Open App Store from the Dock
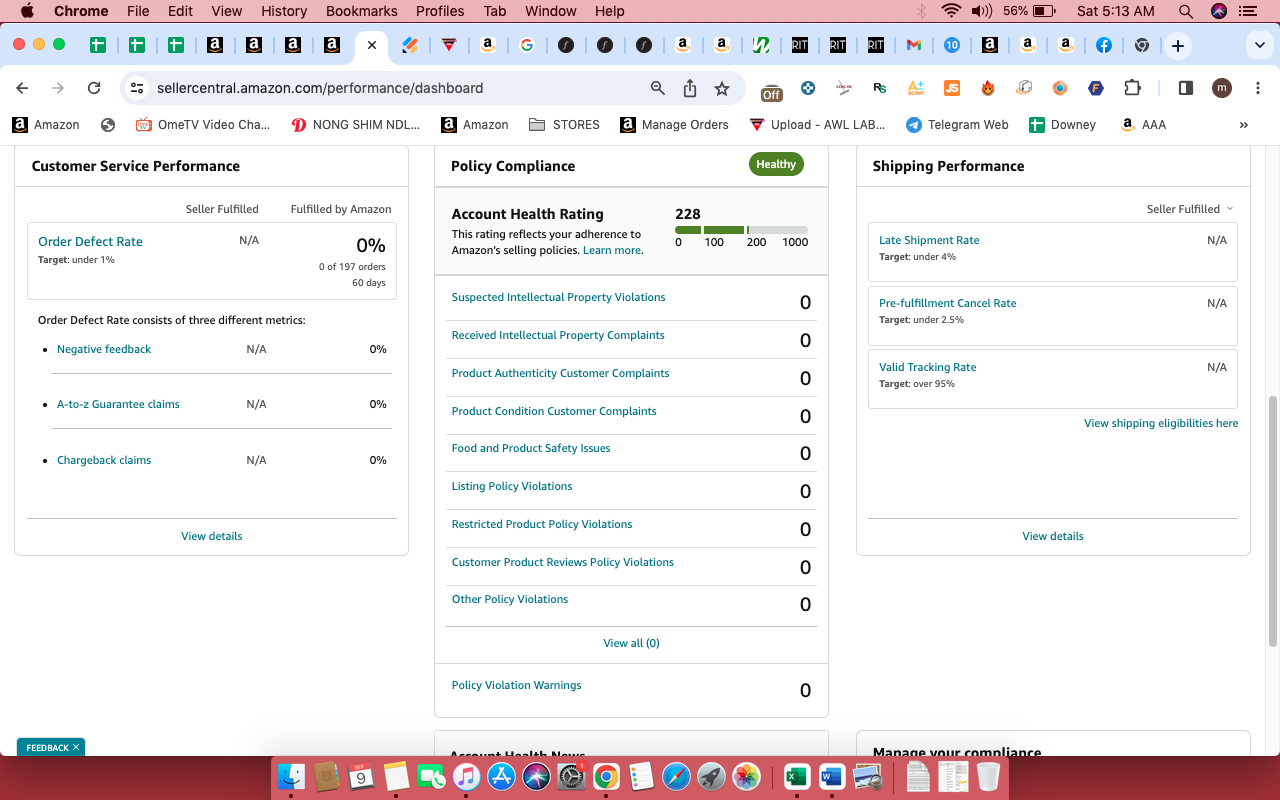 point(502,777)
